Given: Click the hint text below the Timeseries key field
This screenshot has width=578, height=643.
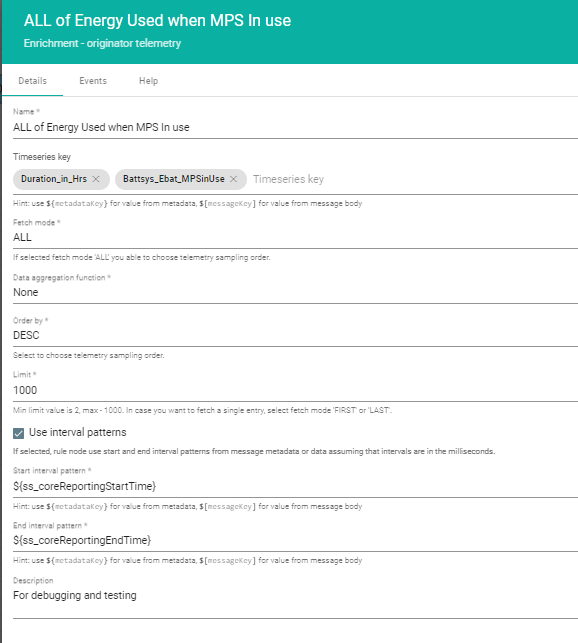Looking at the screenshot, I should (187, 203).
